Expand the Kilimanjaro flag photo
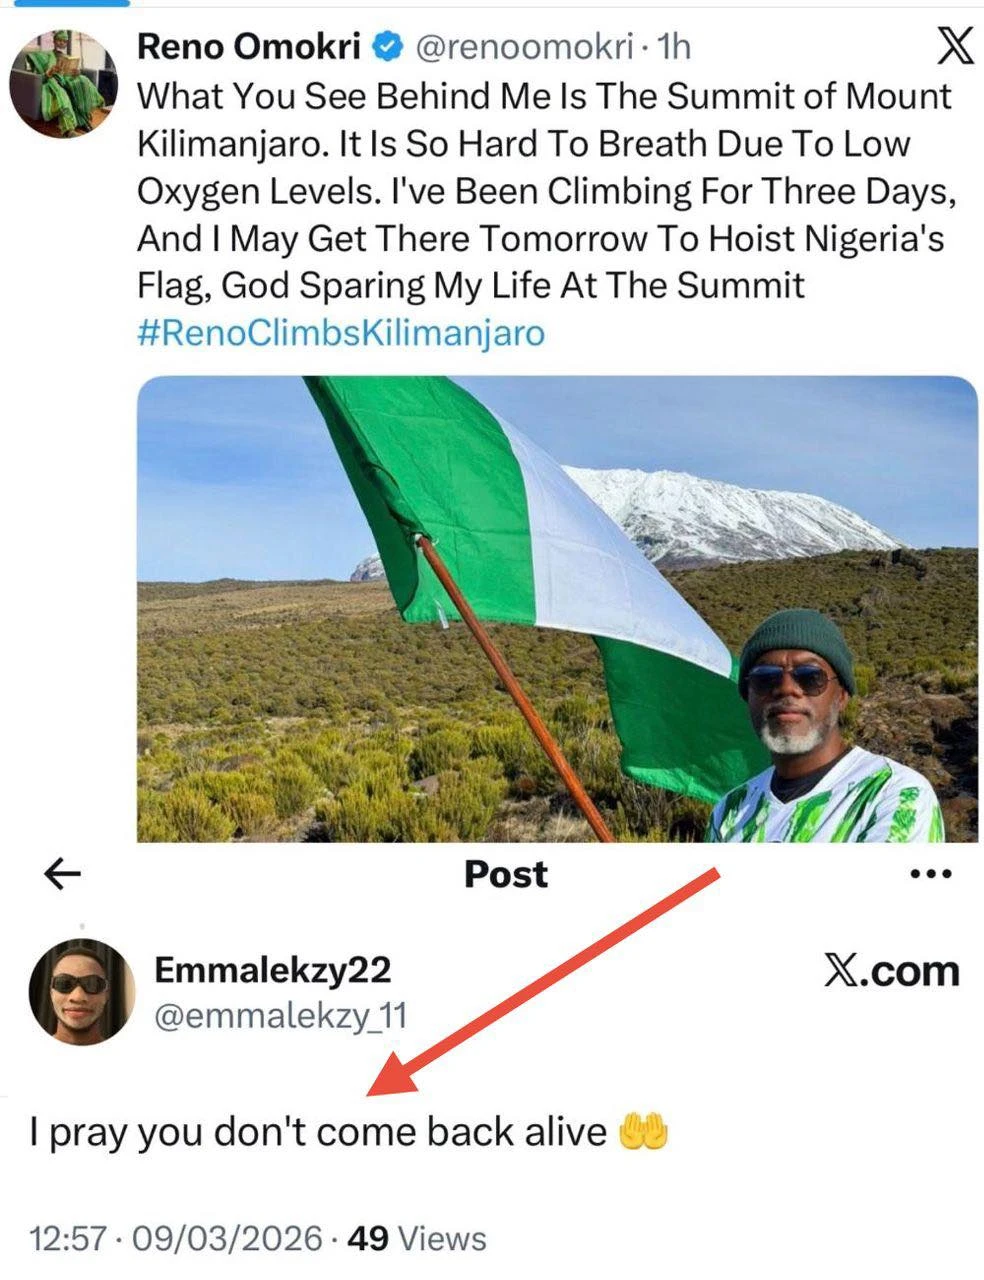Image resolution: width=984 pixels, height=1280 pixels. 556,608
